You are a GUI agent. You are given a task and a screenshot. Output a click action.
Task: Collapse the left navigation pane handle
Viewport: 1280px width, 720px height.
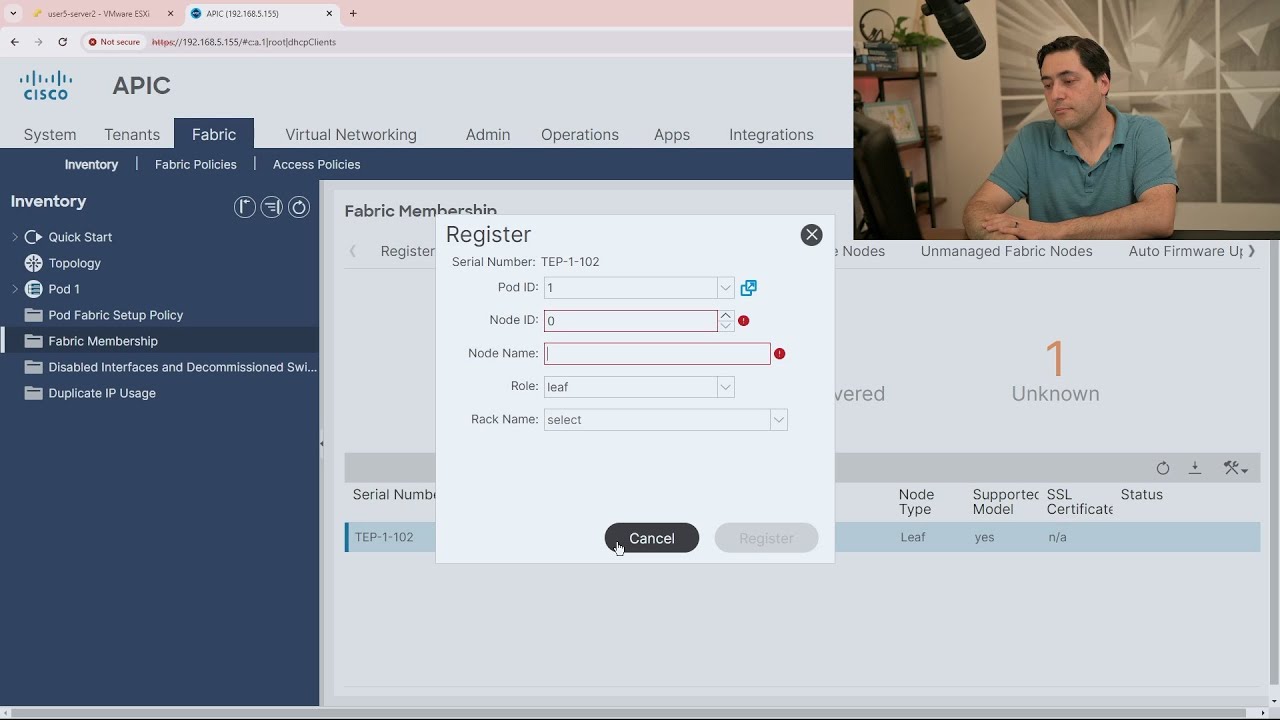click(x=322, y=443)
